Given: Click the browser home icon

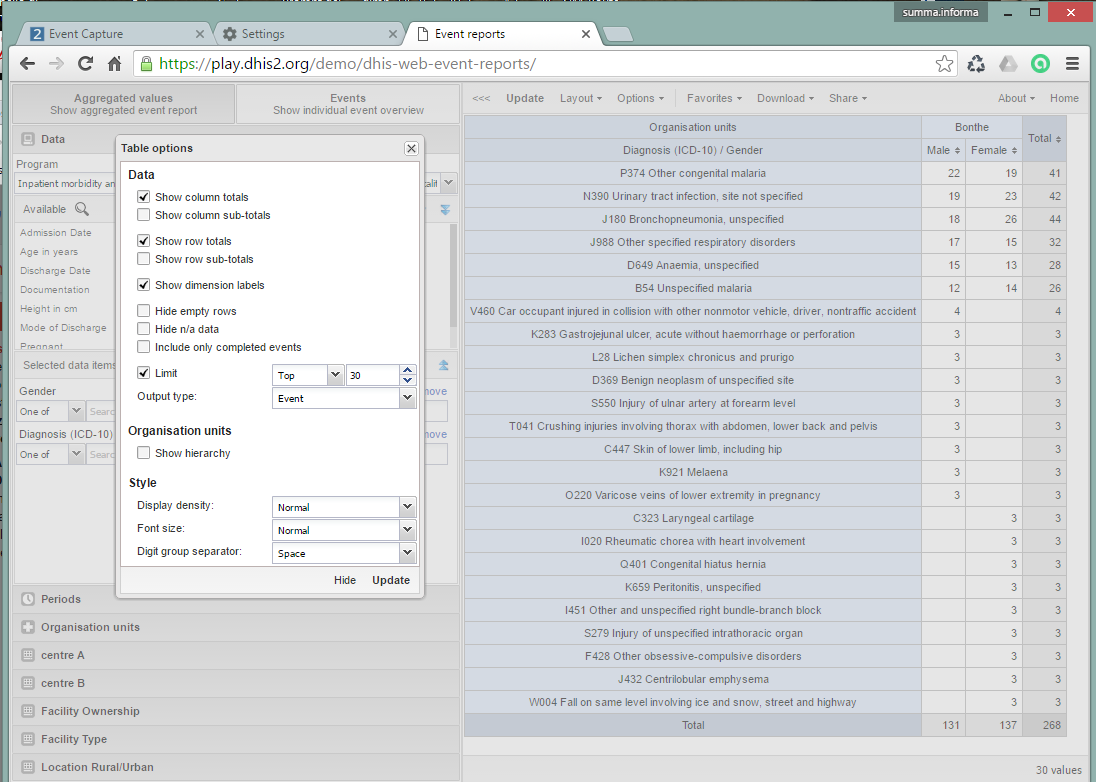Looking at the screenshot, I should [x=115, y=64].
